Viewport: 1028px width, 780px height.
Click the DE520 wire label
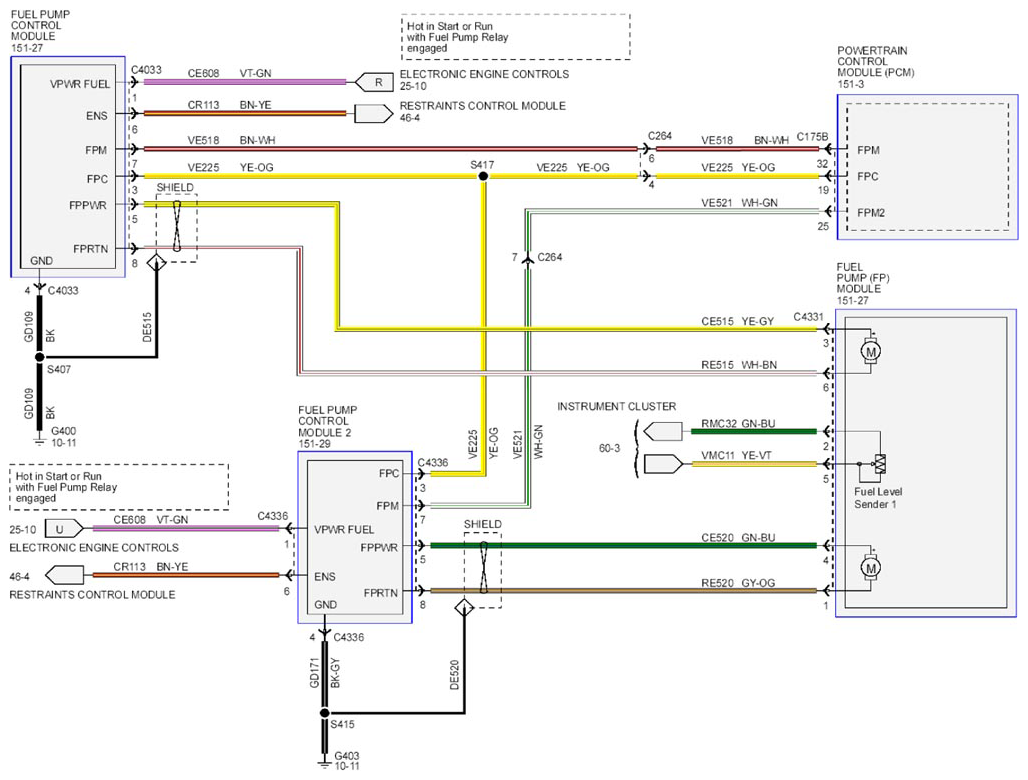click(454, 674)
